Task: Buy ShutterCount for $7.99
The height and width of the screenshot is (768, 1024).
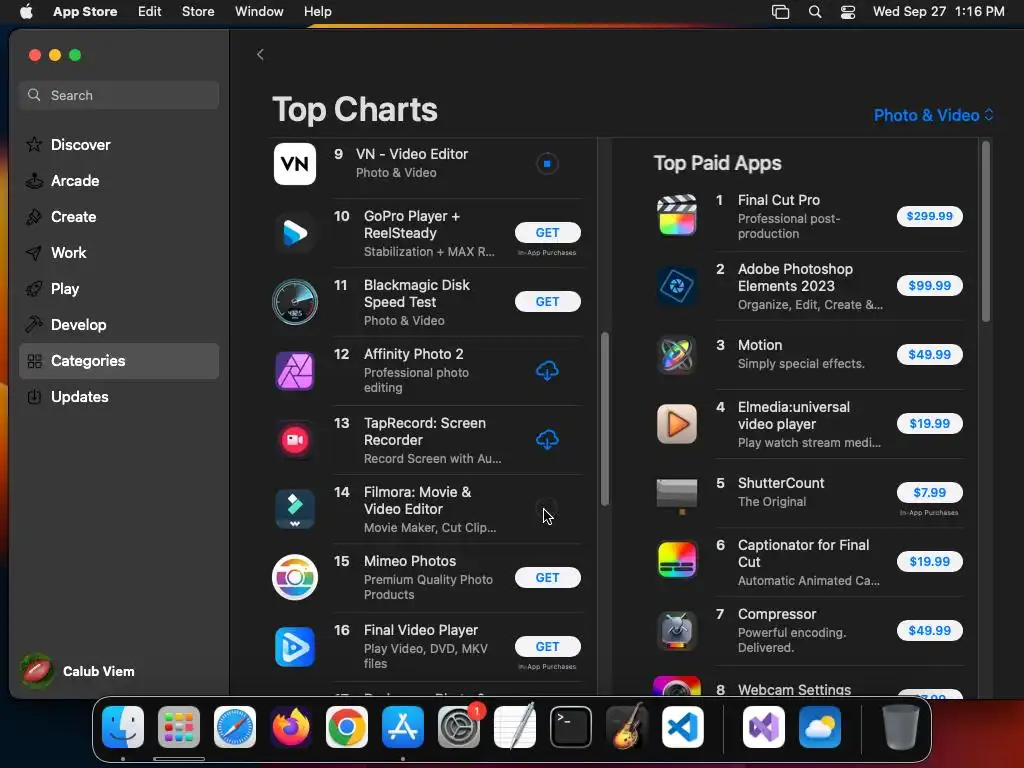Action: coord(929,492)
